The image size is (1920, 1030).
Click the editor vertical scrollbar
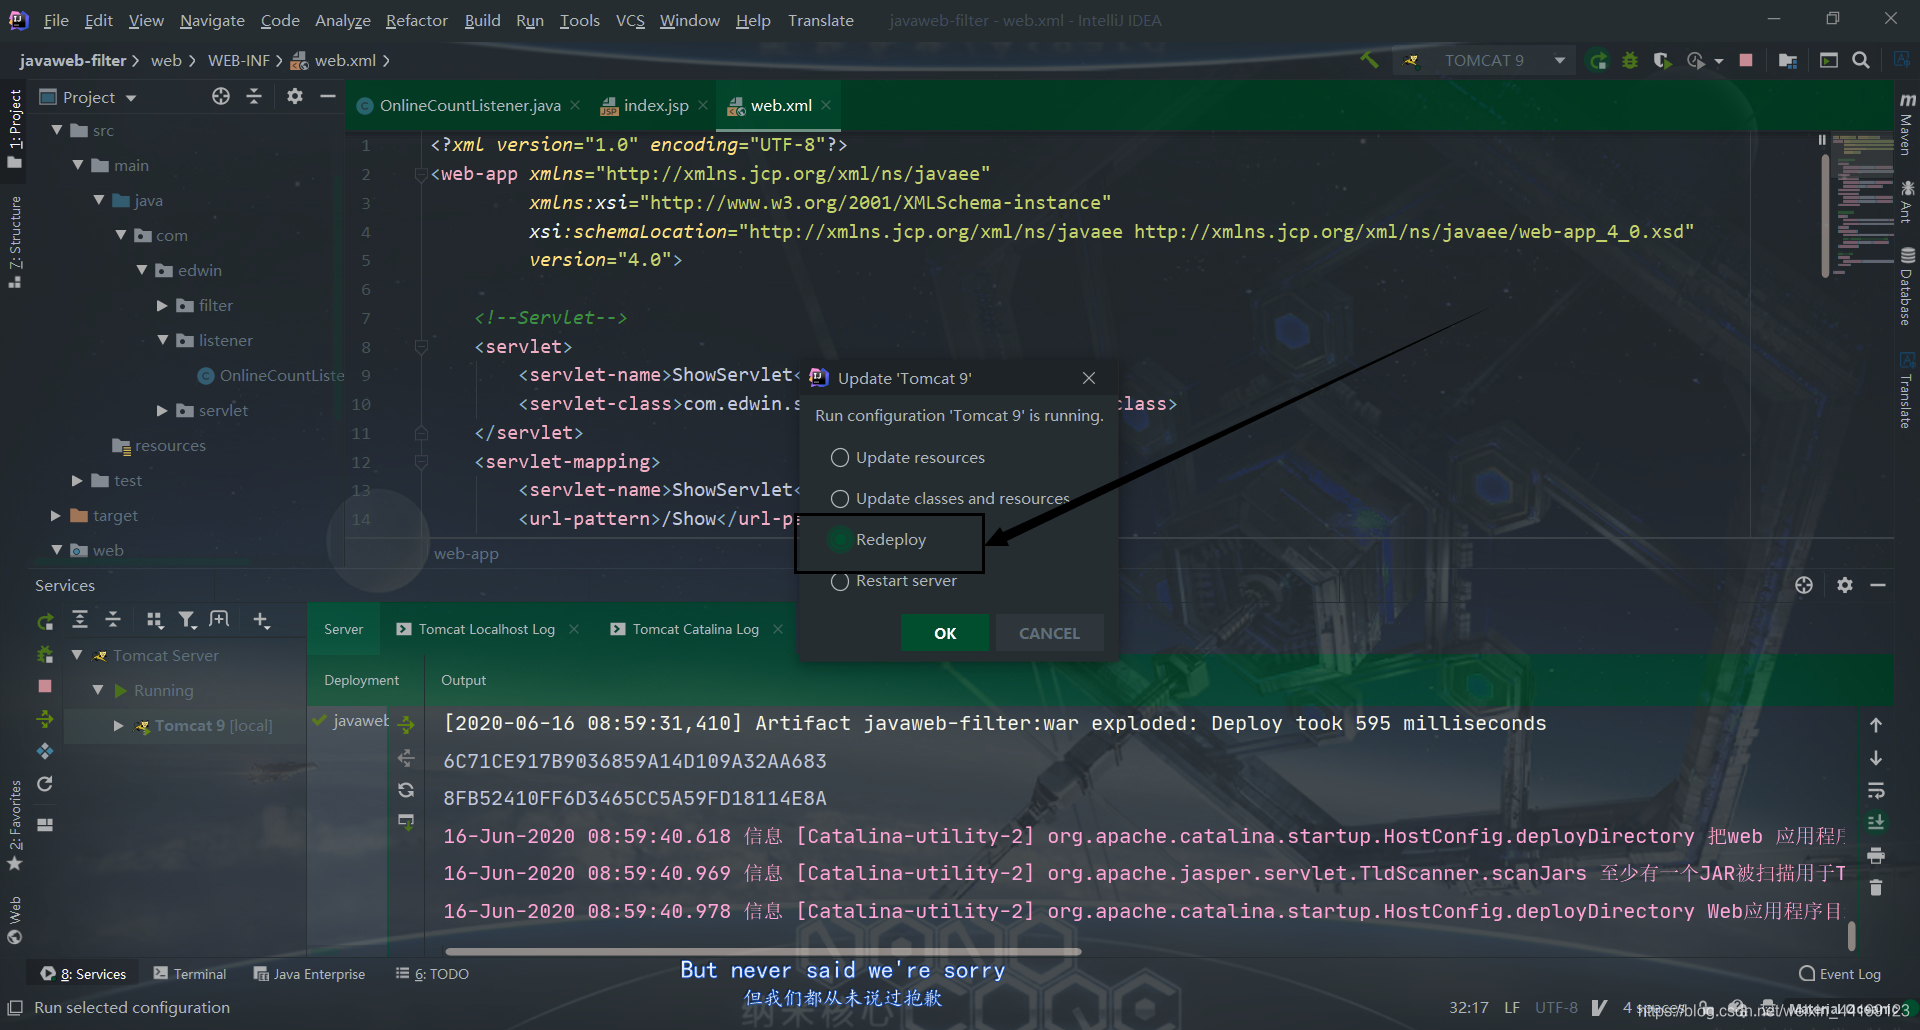[1825, 214]
